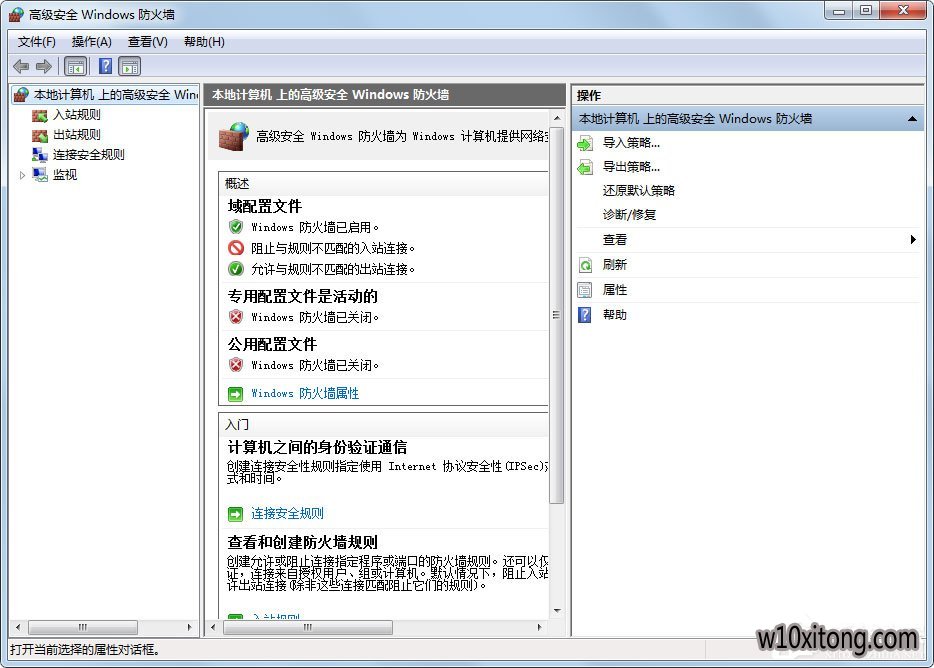Image resolution: width=934 pixels, height=668 pixels.
Task: Click the 导入策略 green arrow icon
Action: (x=585, y=143)
